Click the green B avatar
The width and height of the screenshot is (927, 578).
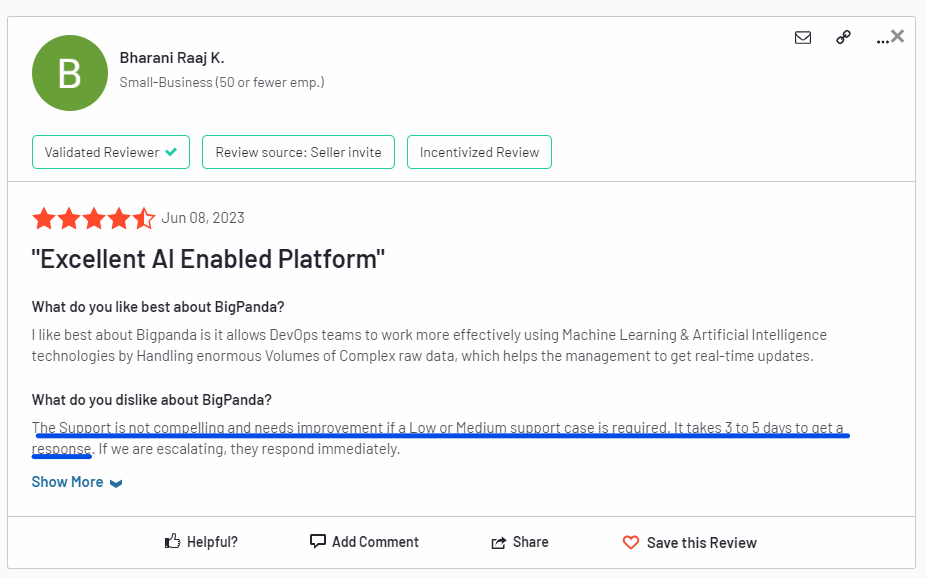(x=70, y=73)
